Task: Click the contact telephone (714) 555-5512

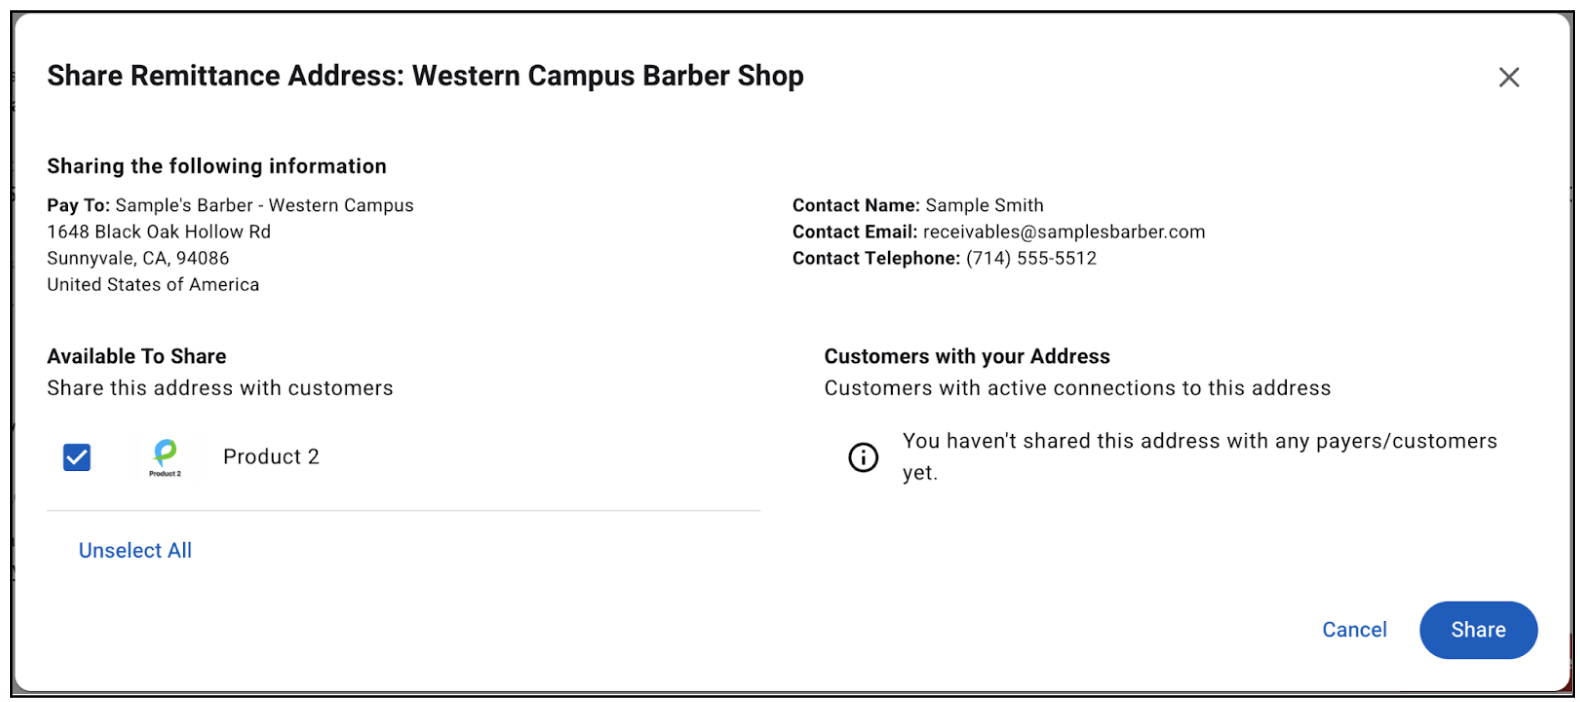Action: [1030, 258]
